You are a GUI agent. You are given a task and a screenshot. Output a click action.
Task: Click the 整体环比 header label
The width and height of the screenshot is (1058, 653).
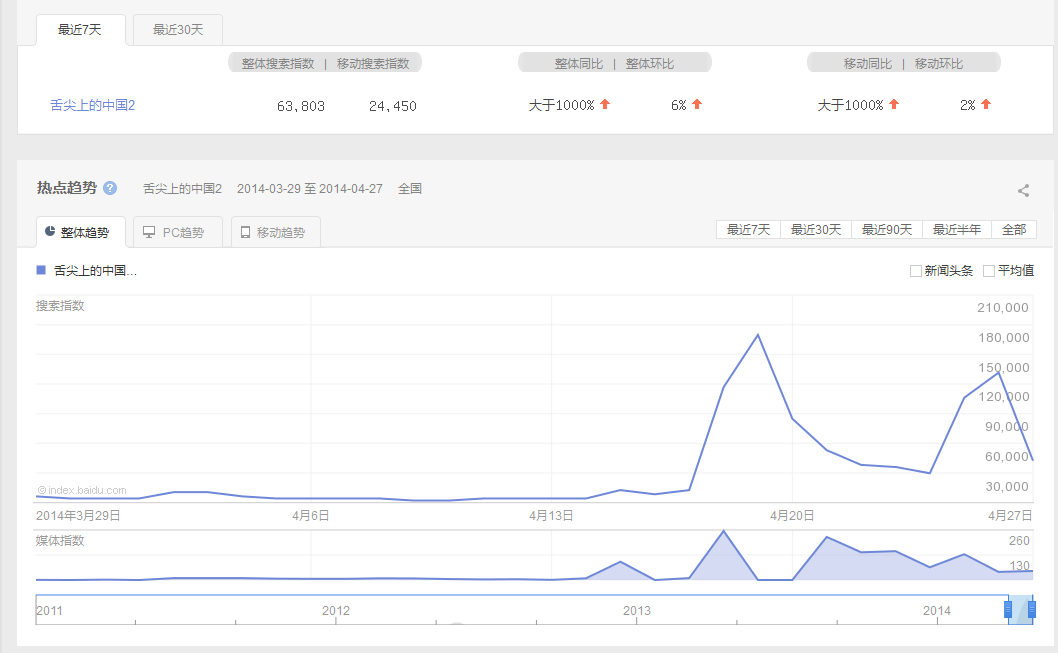(x=650, y=63)
